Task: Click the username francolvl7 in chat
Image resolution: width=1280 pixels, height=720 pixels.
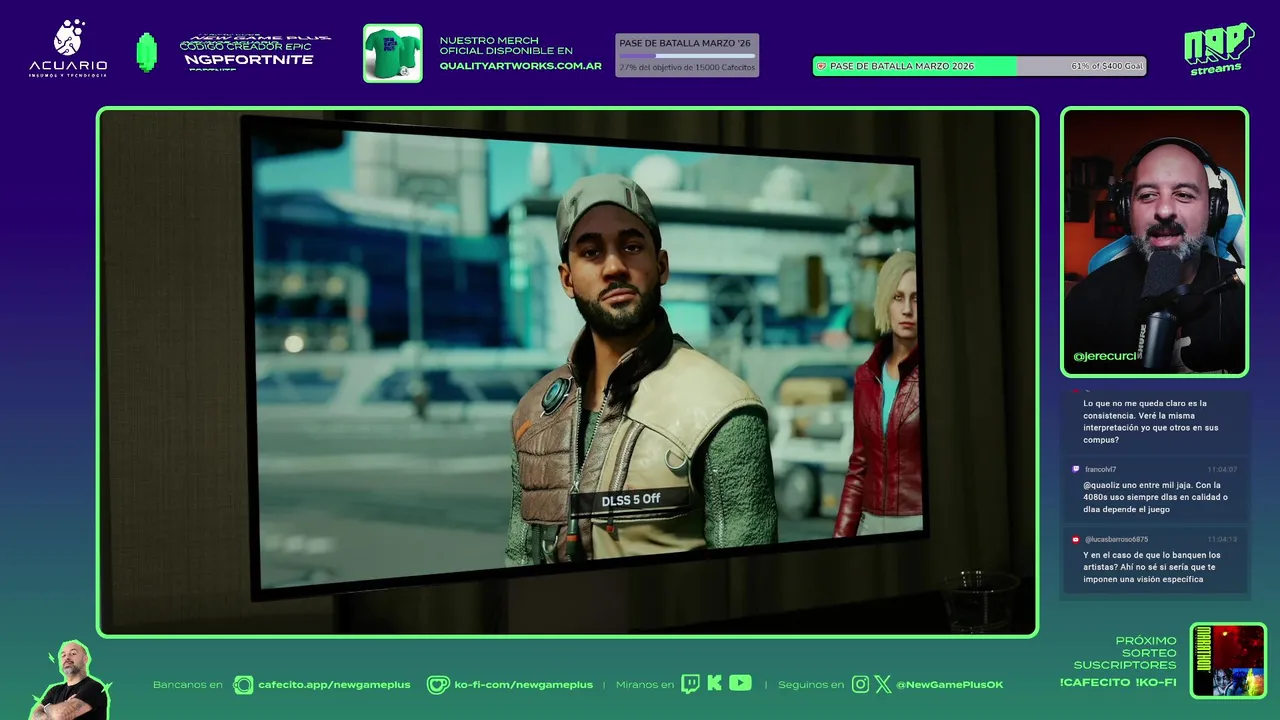Action: (x=1100, y=469)
